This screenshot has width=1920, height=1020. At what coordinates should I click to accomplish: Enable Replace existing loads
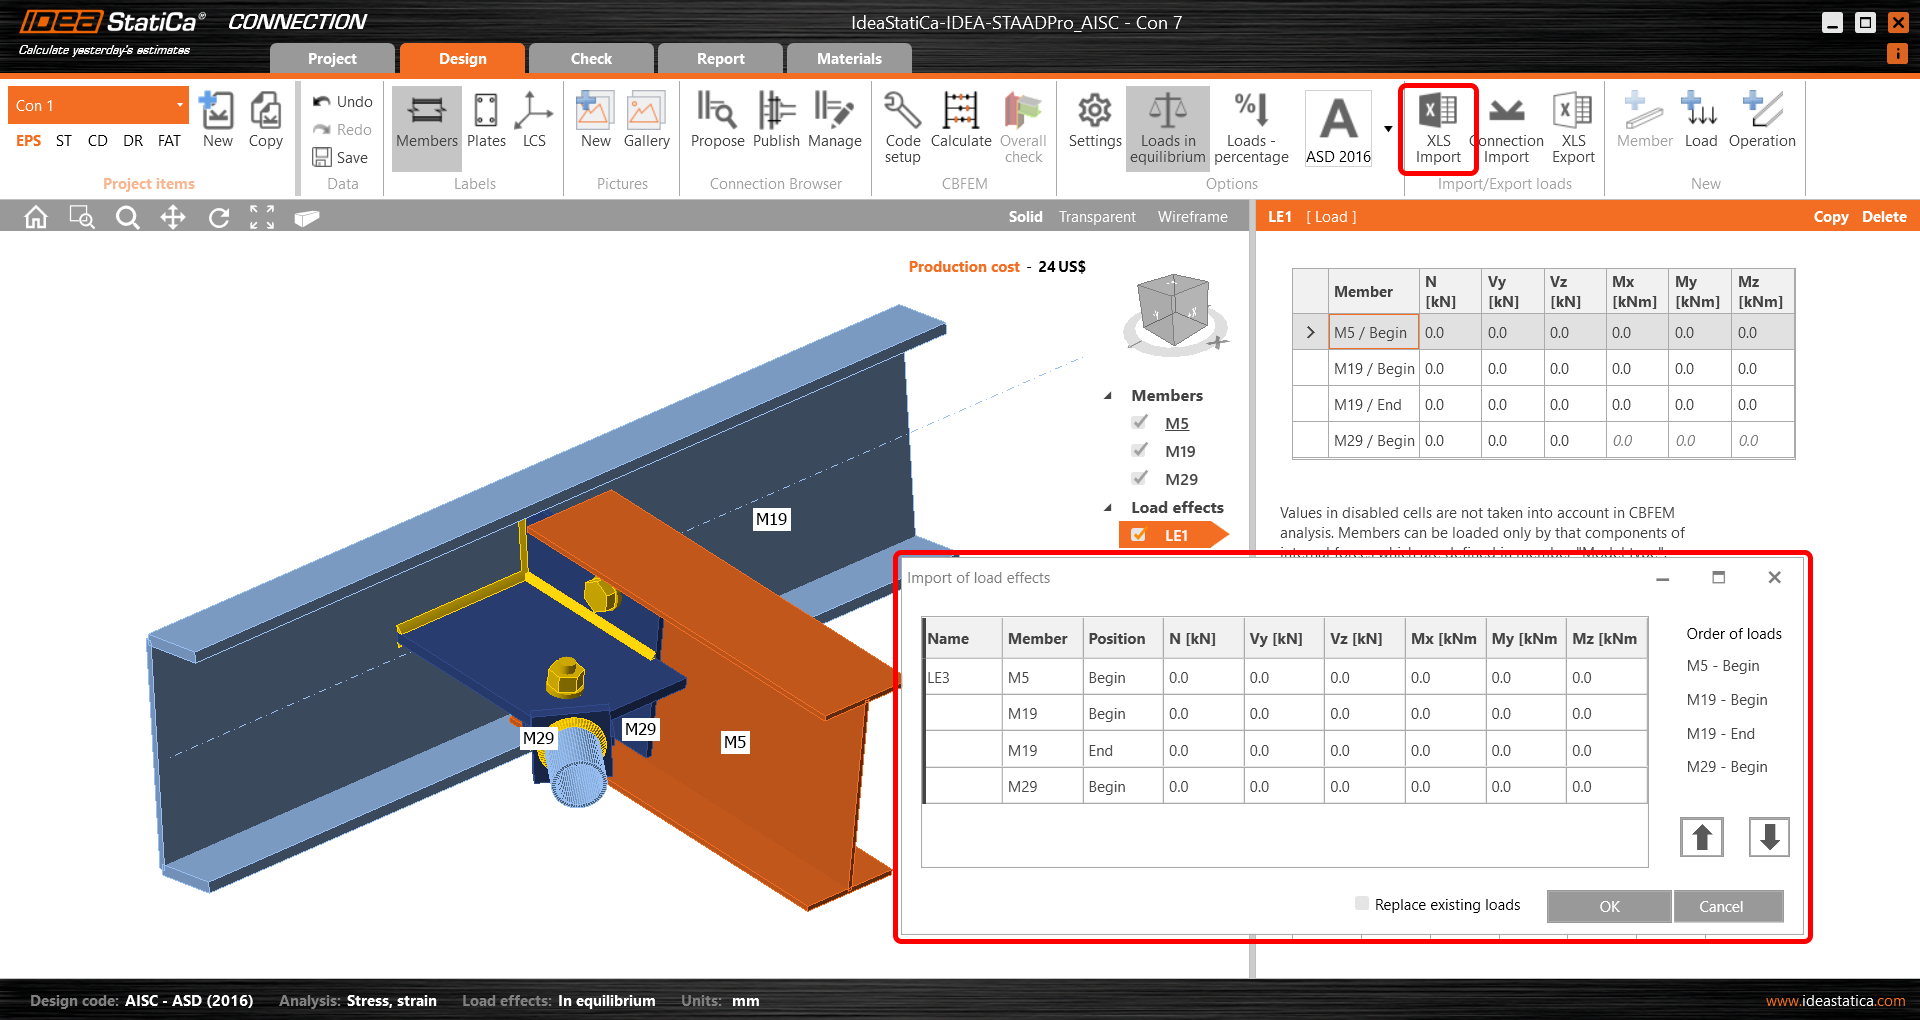pyautogui.click(x=1360, y=903)
